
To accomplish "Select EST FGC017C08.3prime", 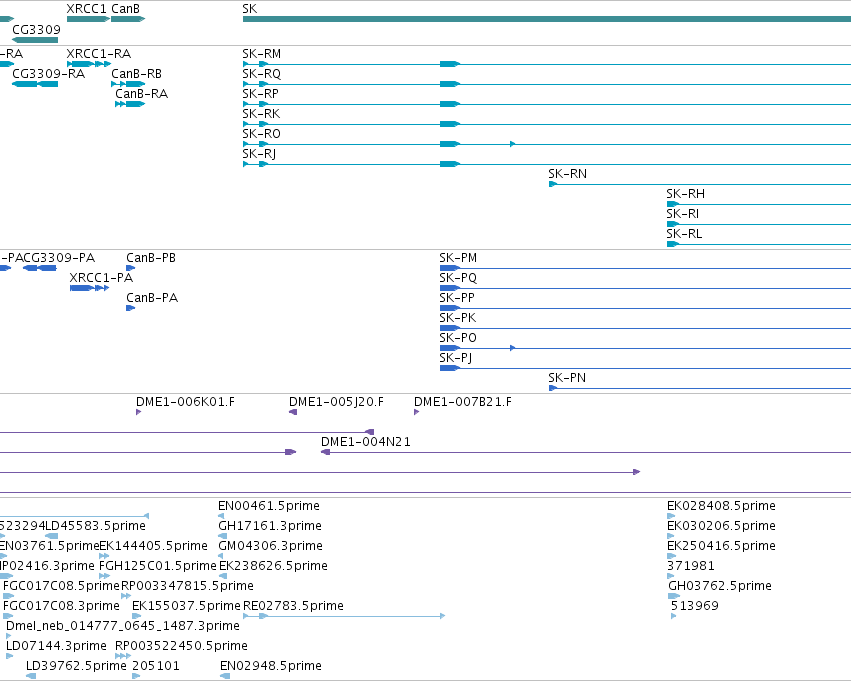I will pos(8,616).
